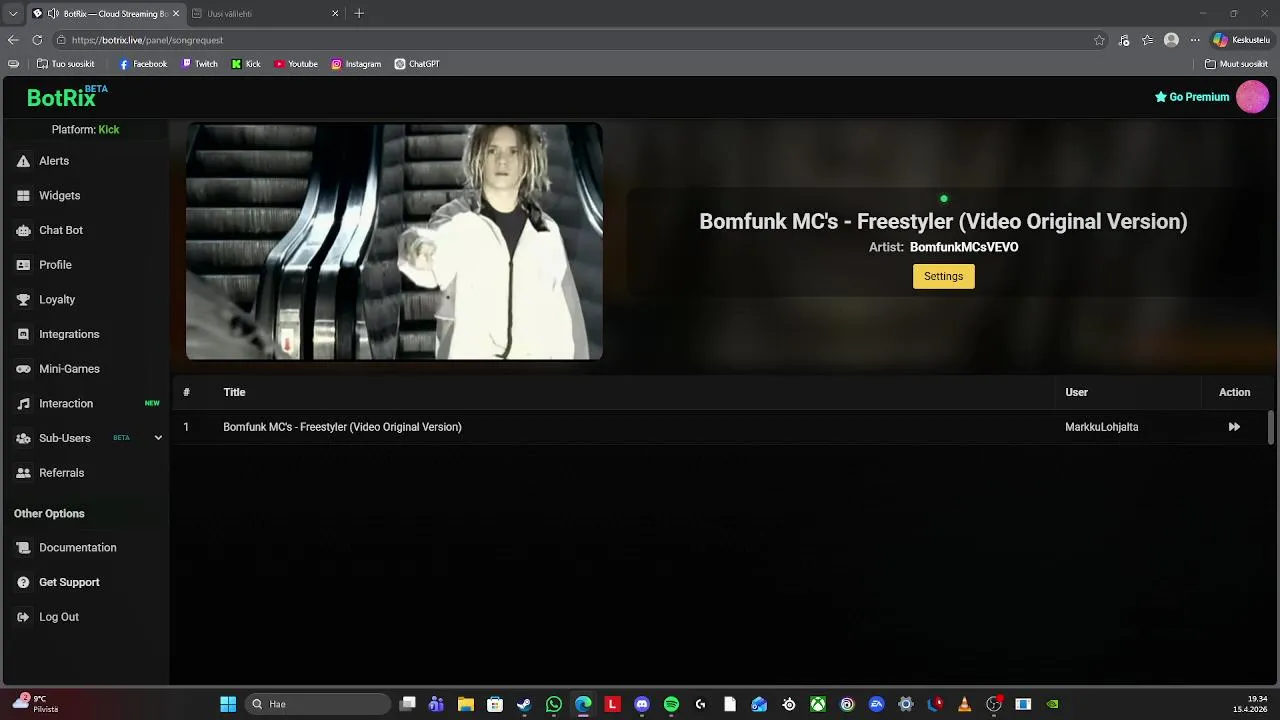Open Referrals from the sidebar

click(x=61, y=473)
